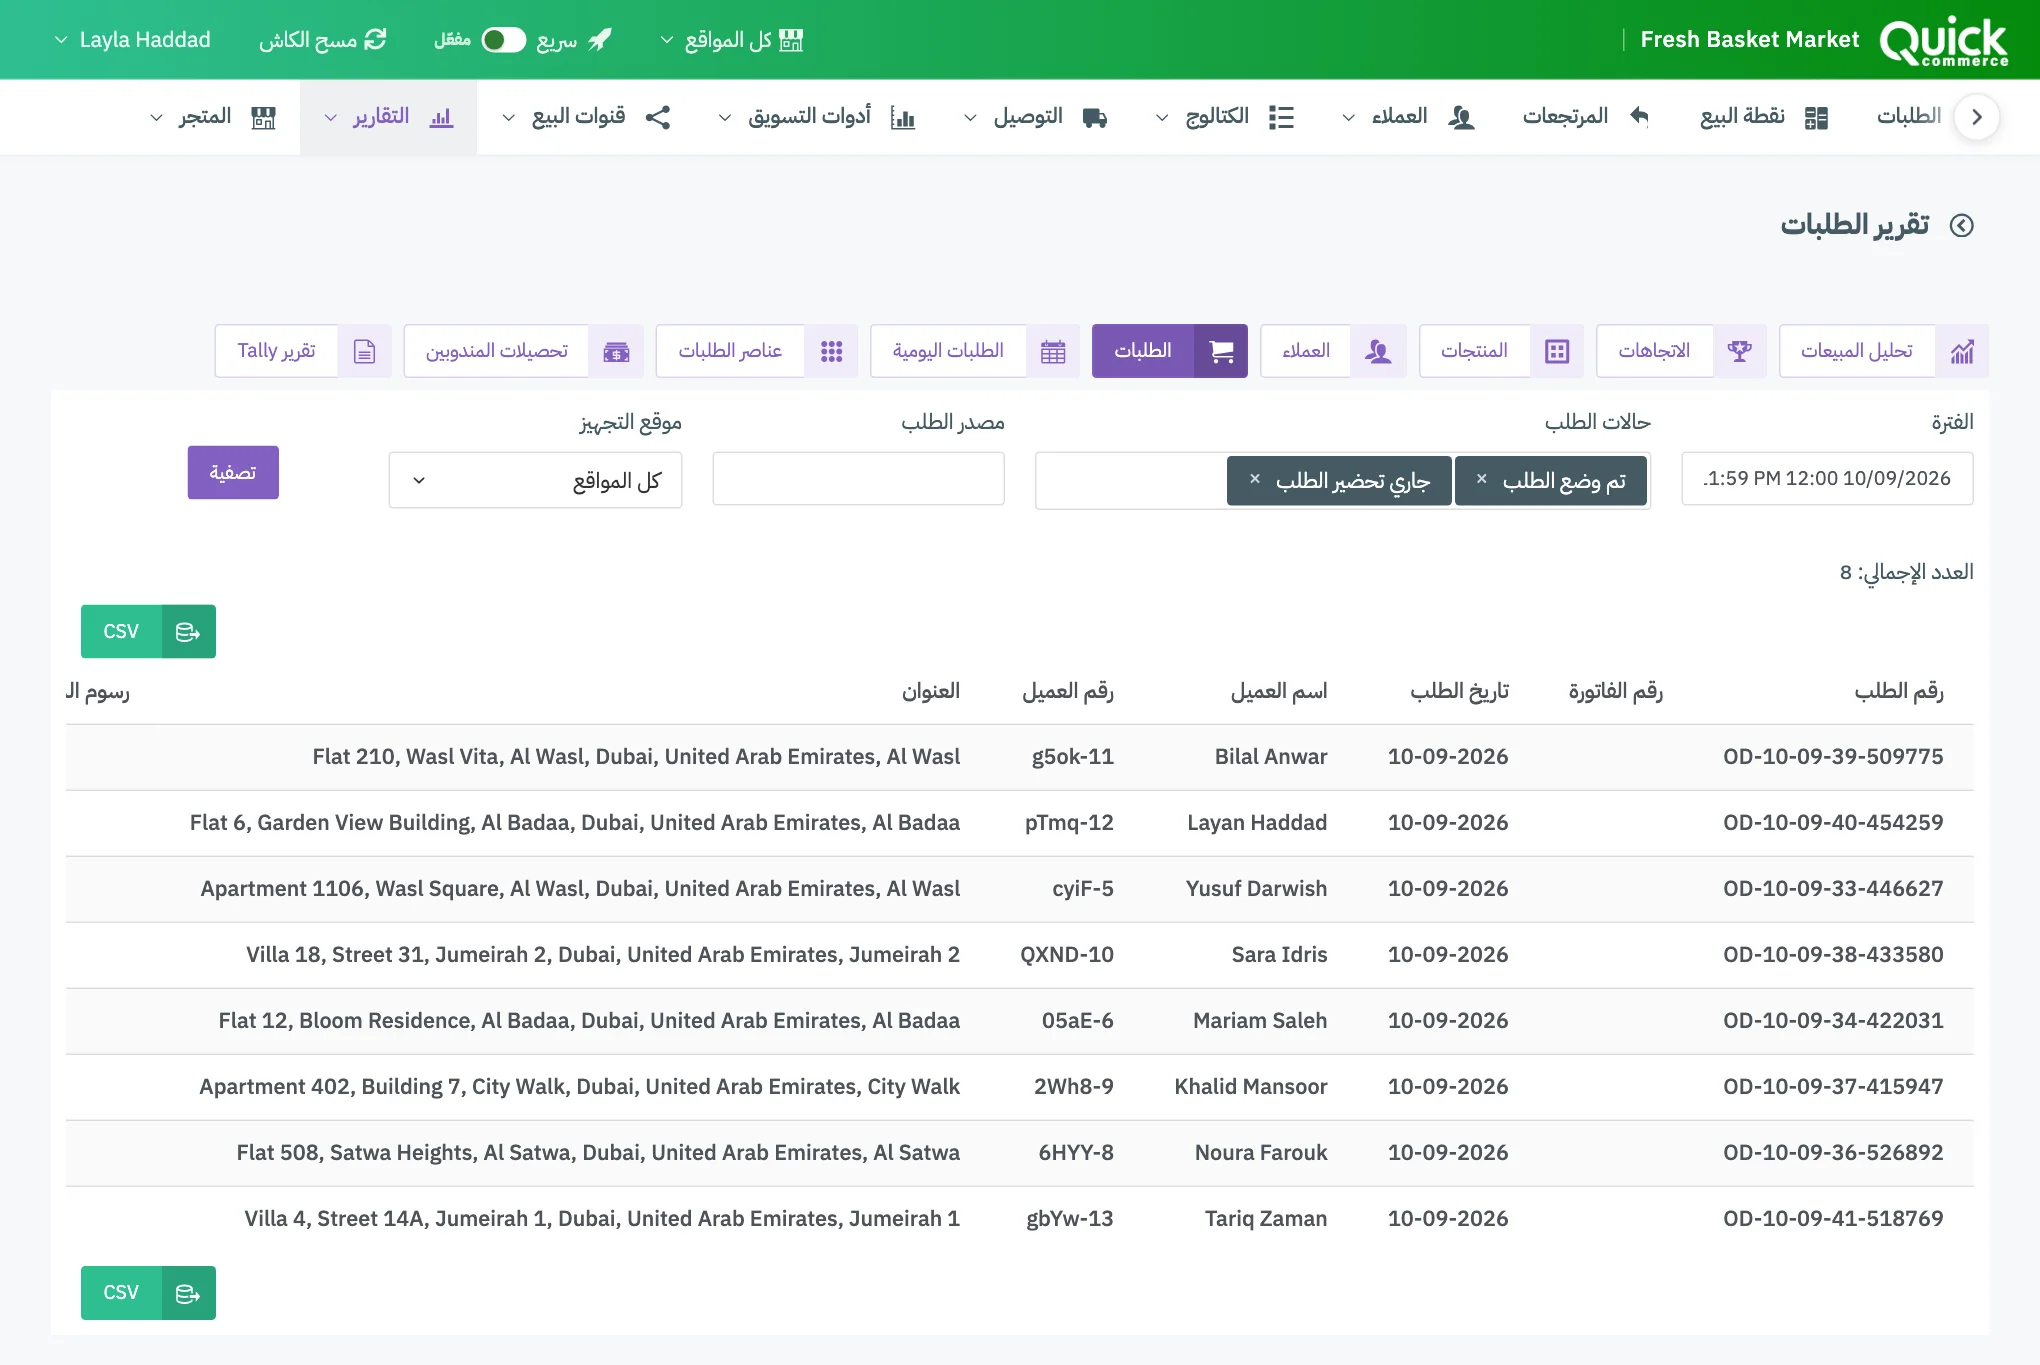Open نقطة البيع in the navbar
Image resolution: width=2040 pixels, height=1365 pixels.
click(1764, 117)
